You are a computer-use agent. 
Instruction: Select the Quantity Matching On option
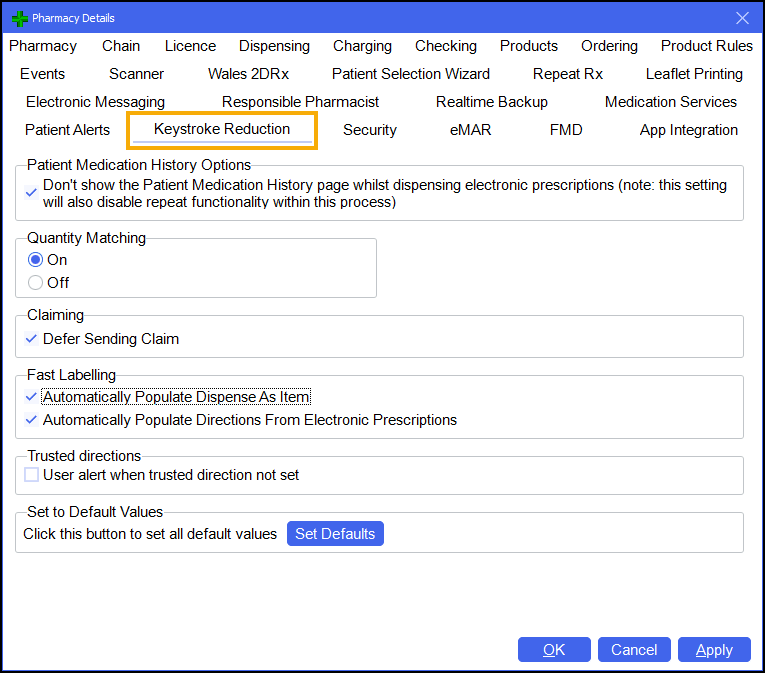tap(36, 260)
